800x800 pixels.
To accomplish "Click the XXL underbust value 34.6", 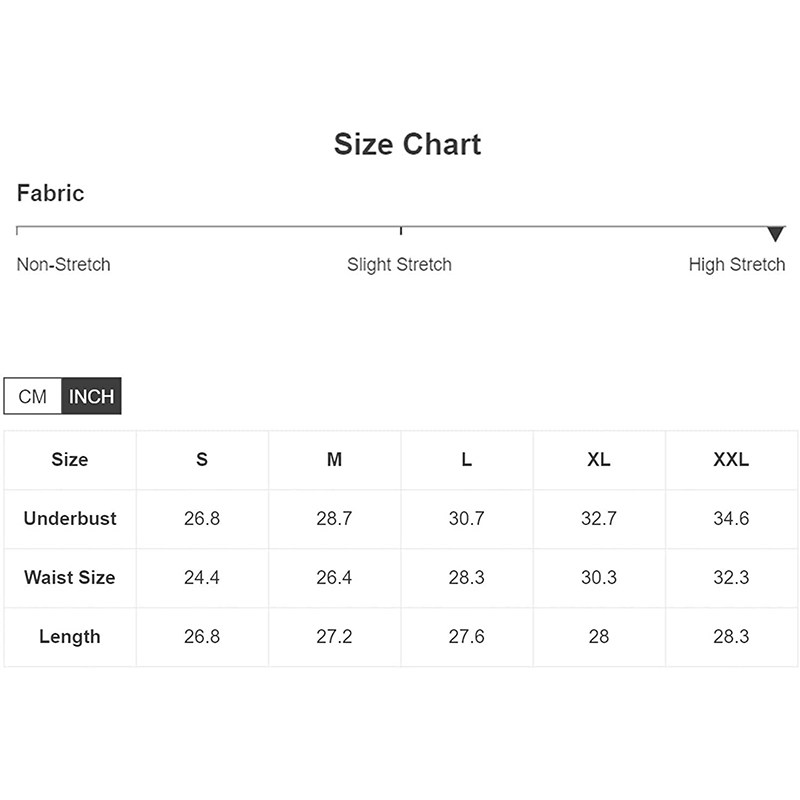I will point(731,519).
